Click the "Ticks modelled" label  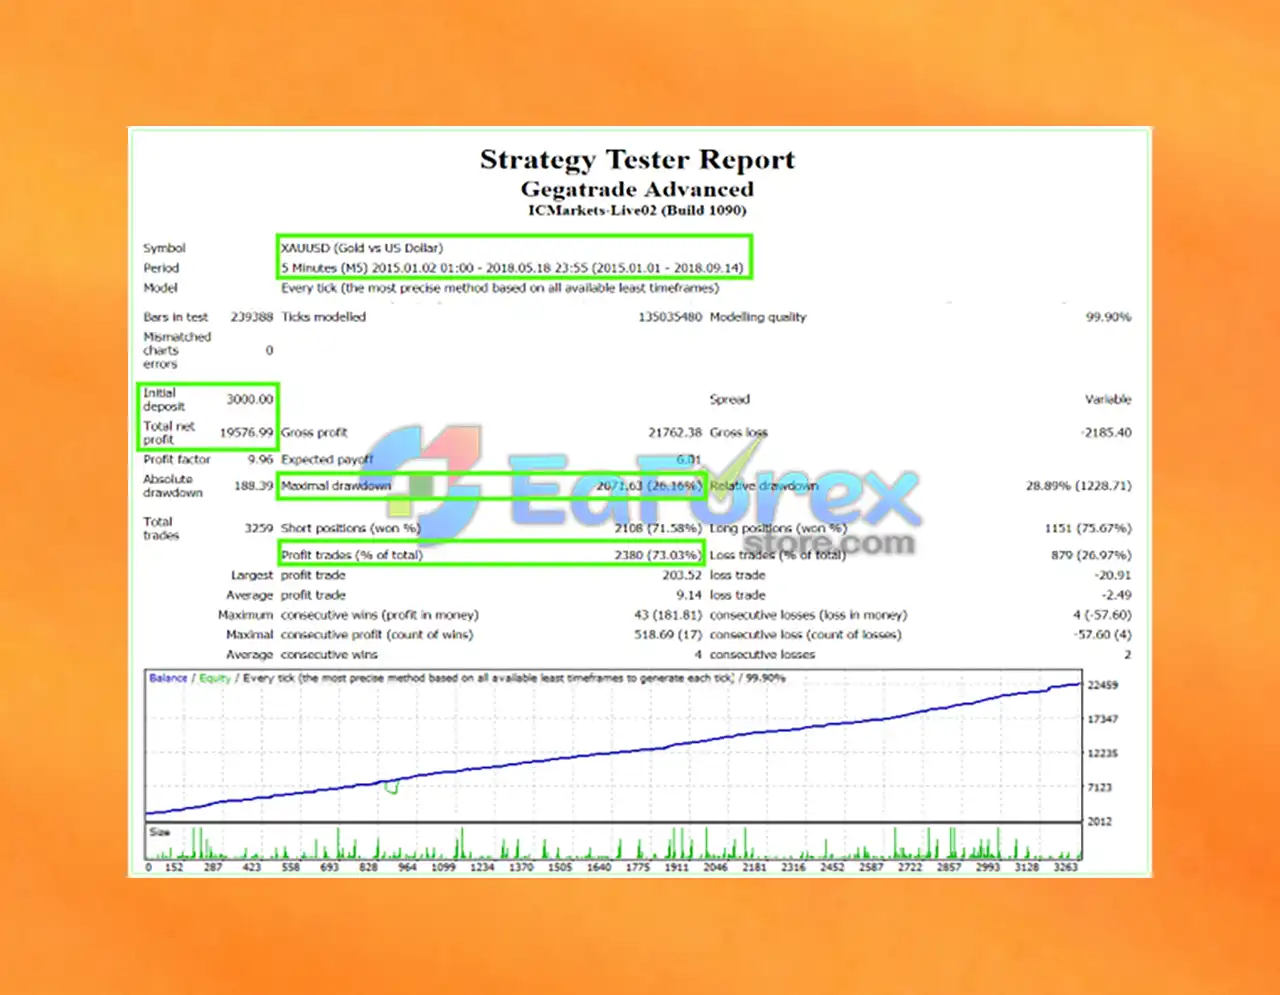click(x=324, y=317)
